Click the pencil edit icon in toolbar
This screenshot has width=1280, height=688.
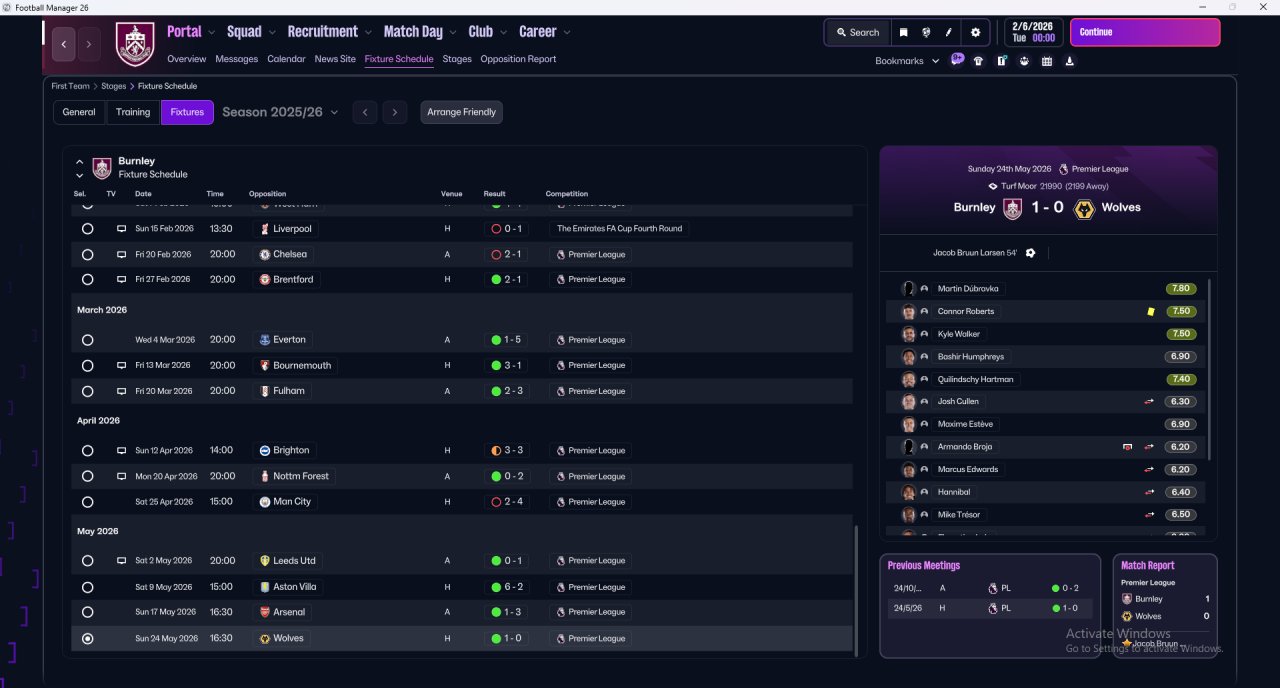coord(949,32)
